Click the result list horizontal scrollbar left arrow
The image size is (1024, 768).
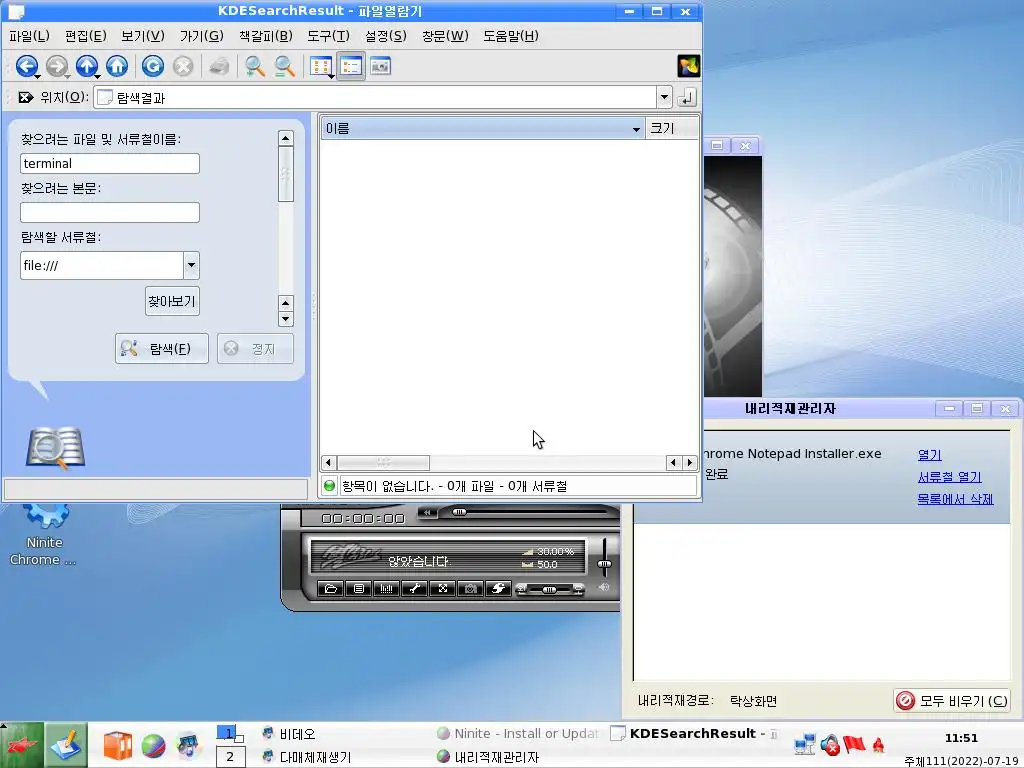click(x=328, y=462)
